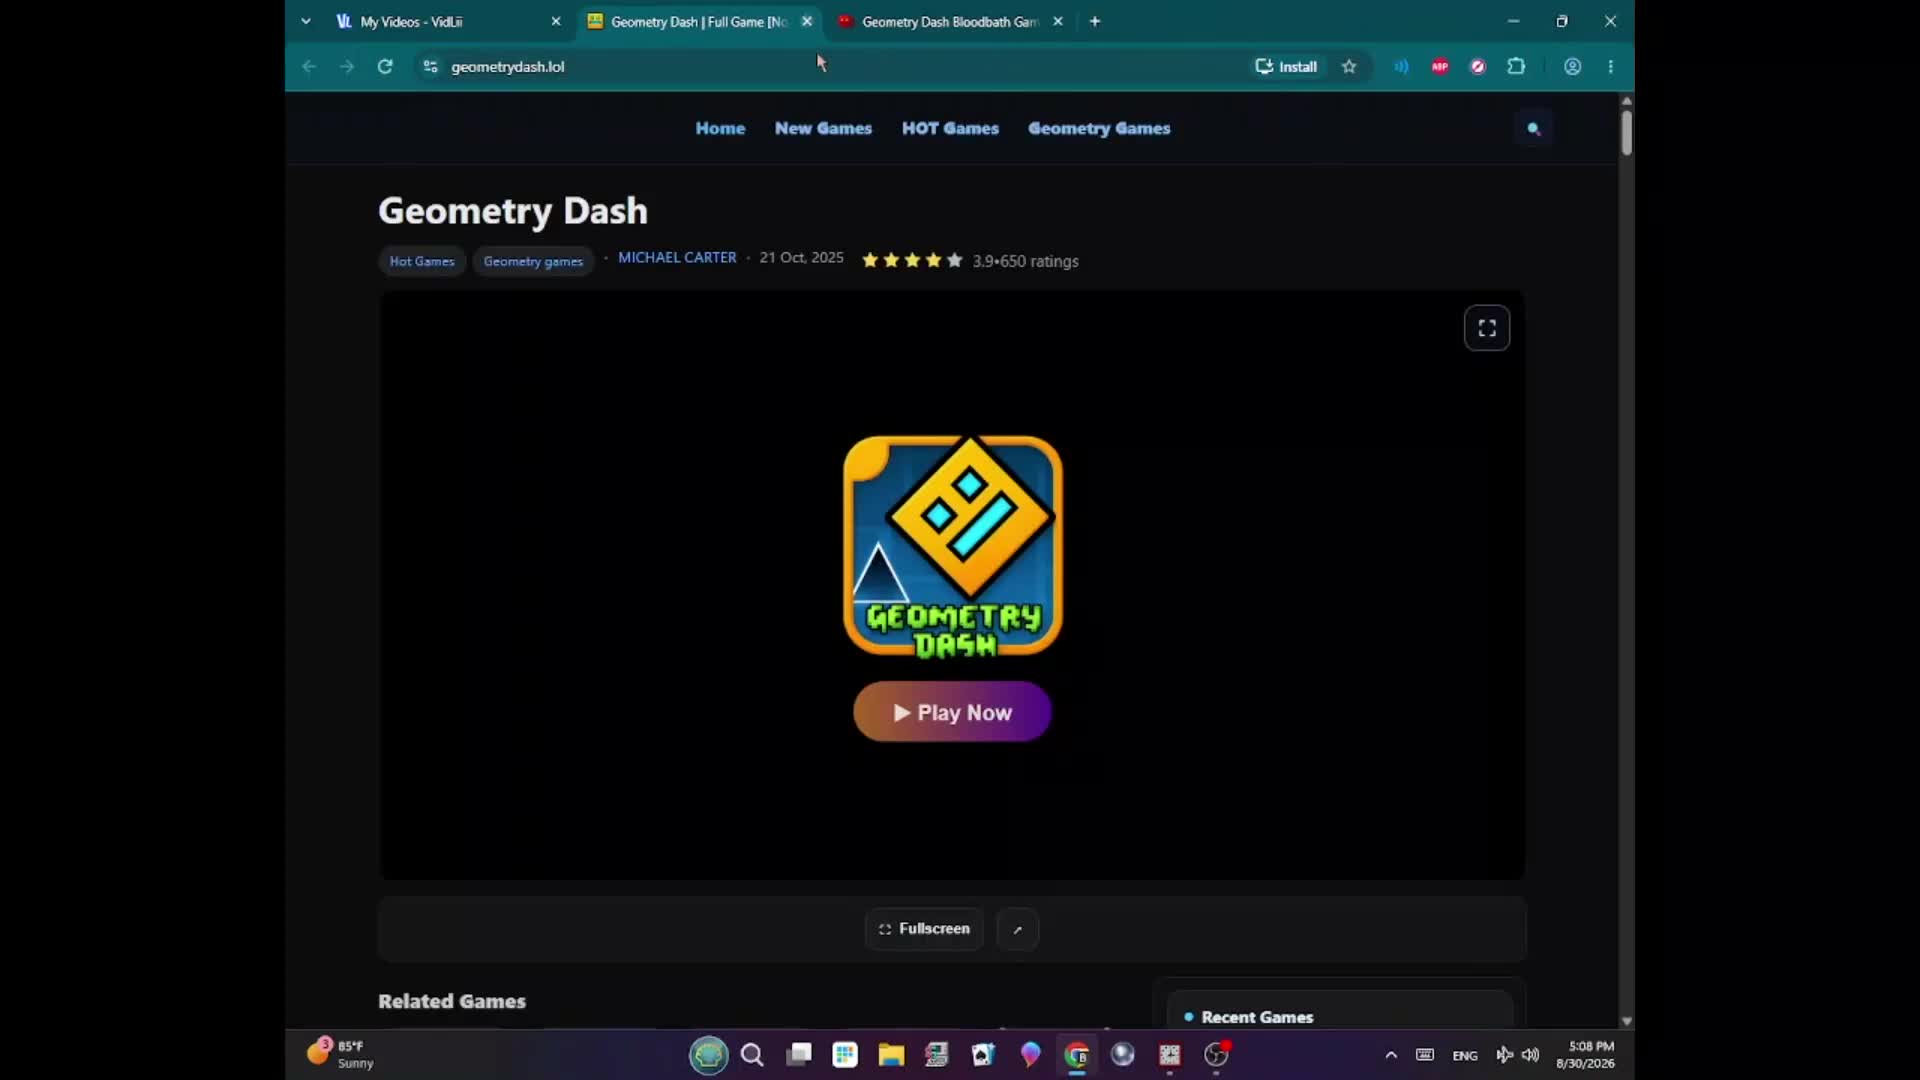Open the Chrome icon on the taskbar

[1077, 1055]
